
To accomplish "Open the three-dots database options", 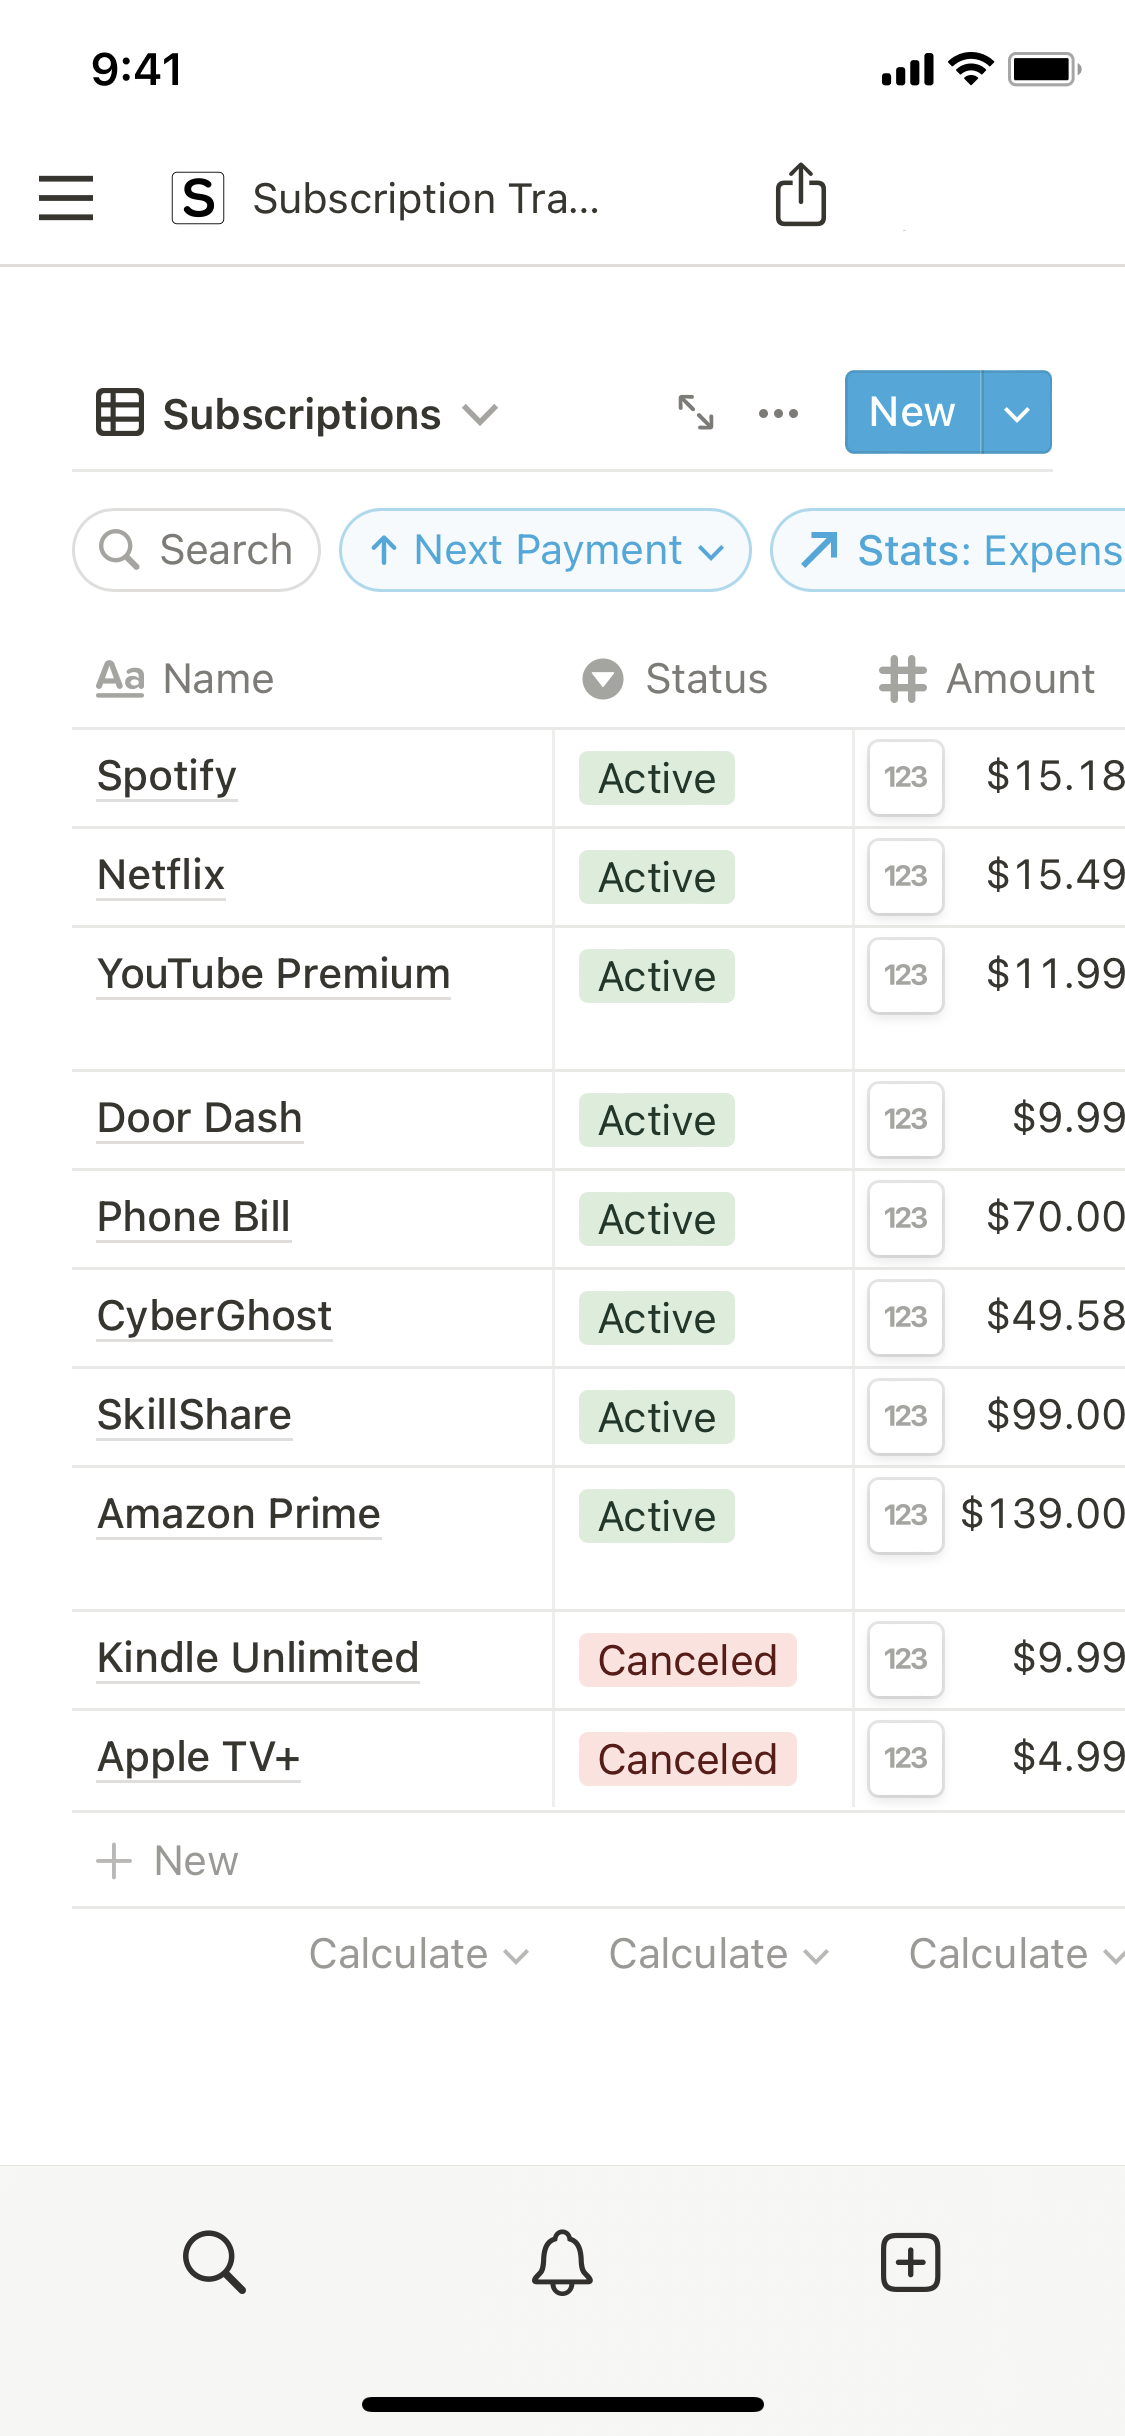I will point(778,413).
